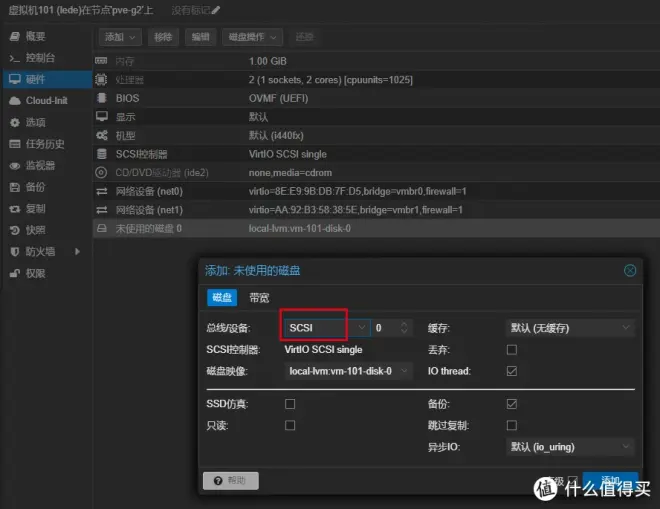Click the 监视器 monitor eye icon
Screen dimensions: 660x509
(x=15, y=166)
